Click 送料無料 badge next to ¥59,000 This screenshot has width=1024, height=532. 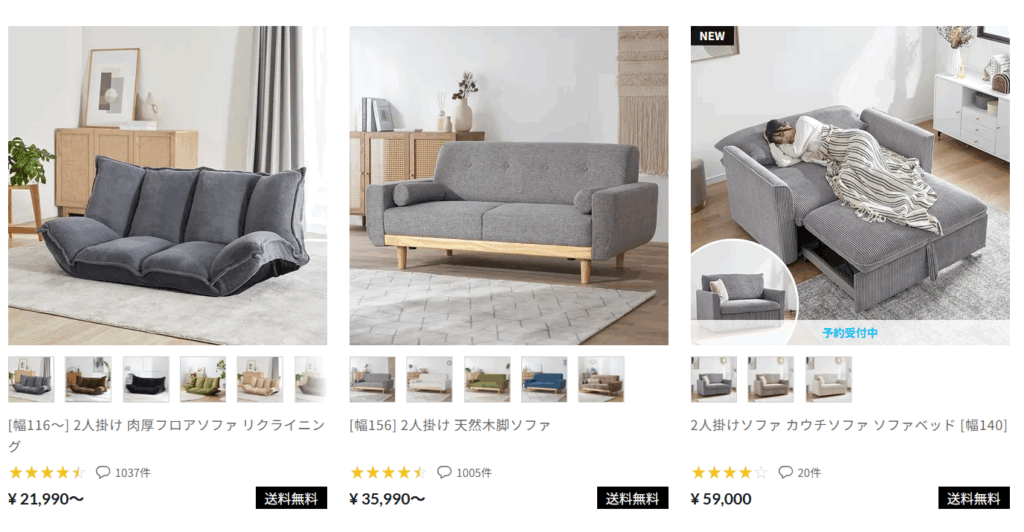pos(974,498)
